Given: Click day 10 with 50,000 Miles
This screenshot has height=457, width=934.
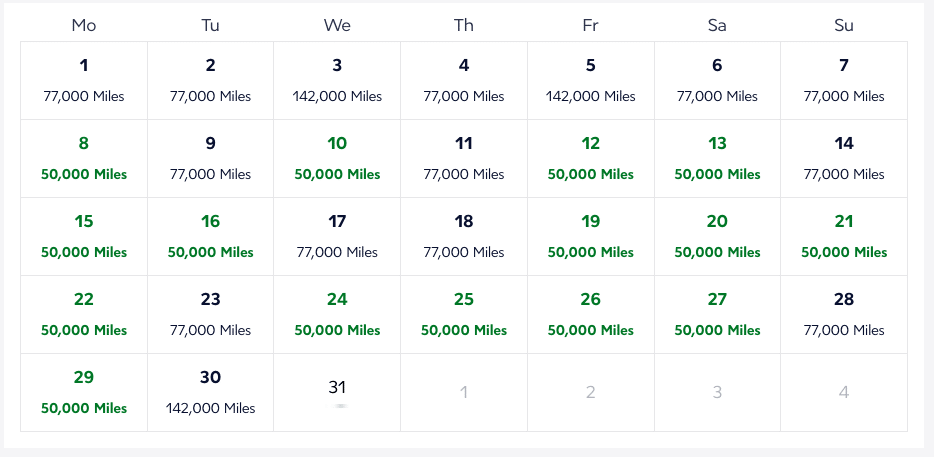Looking at the screenshot, I should (337, 158).
